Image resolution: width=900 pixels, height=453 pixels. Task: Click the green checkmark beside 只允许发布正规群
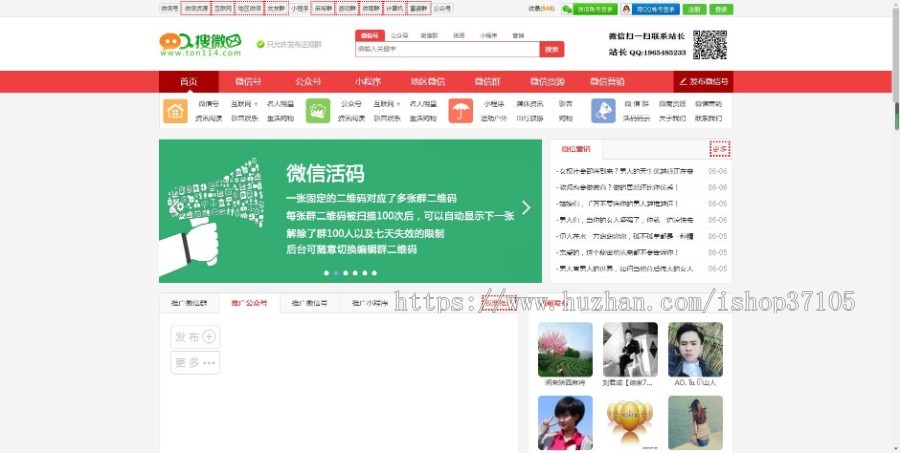(260, 44)
